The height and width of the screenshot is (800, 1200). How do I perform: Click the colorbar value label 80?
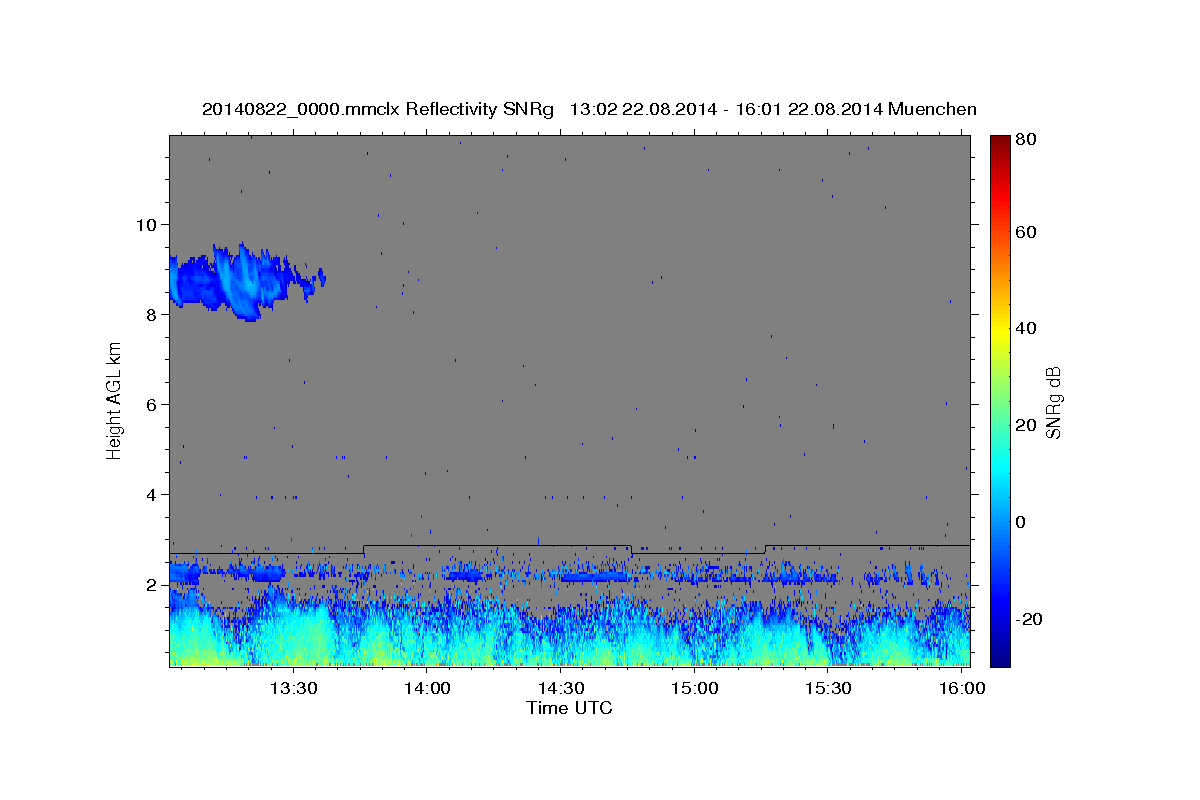point(1027,139)
